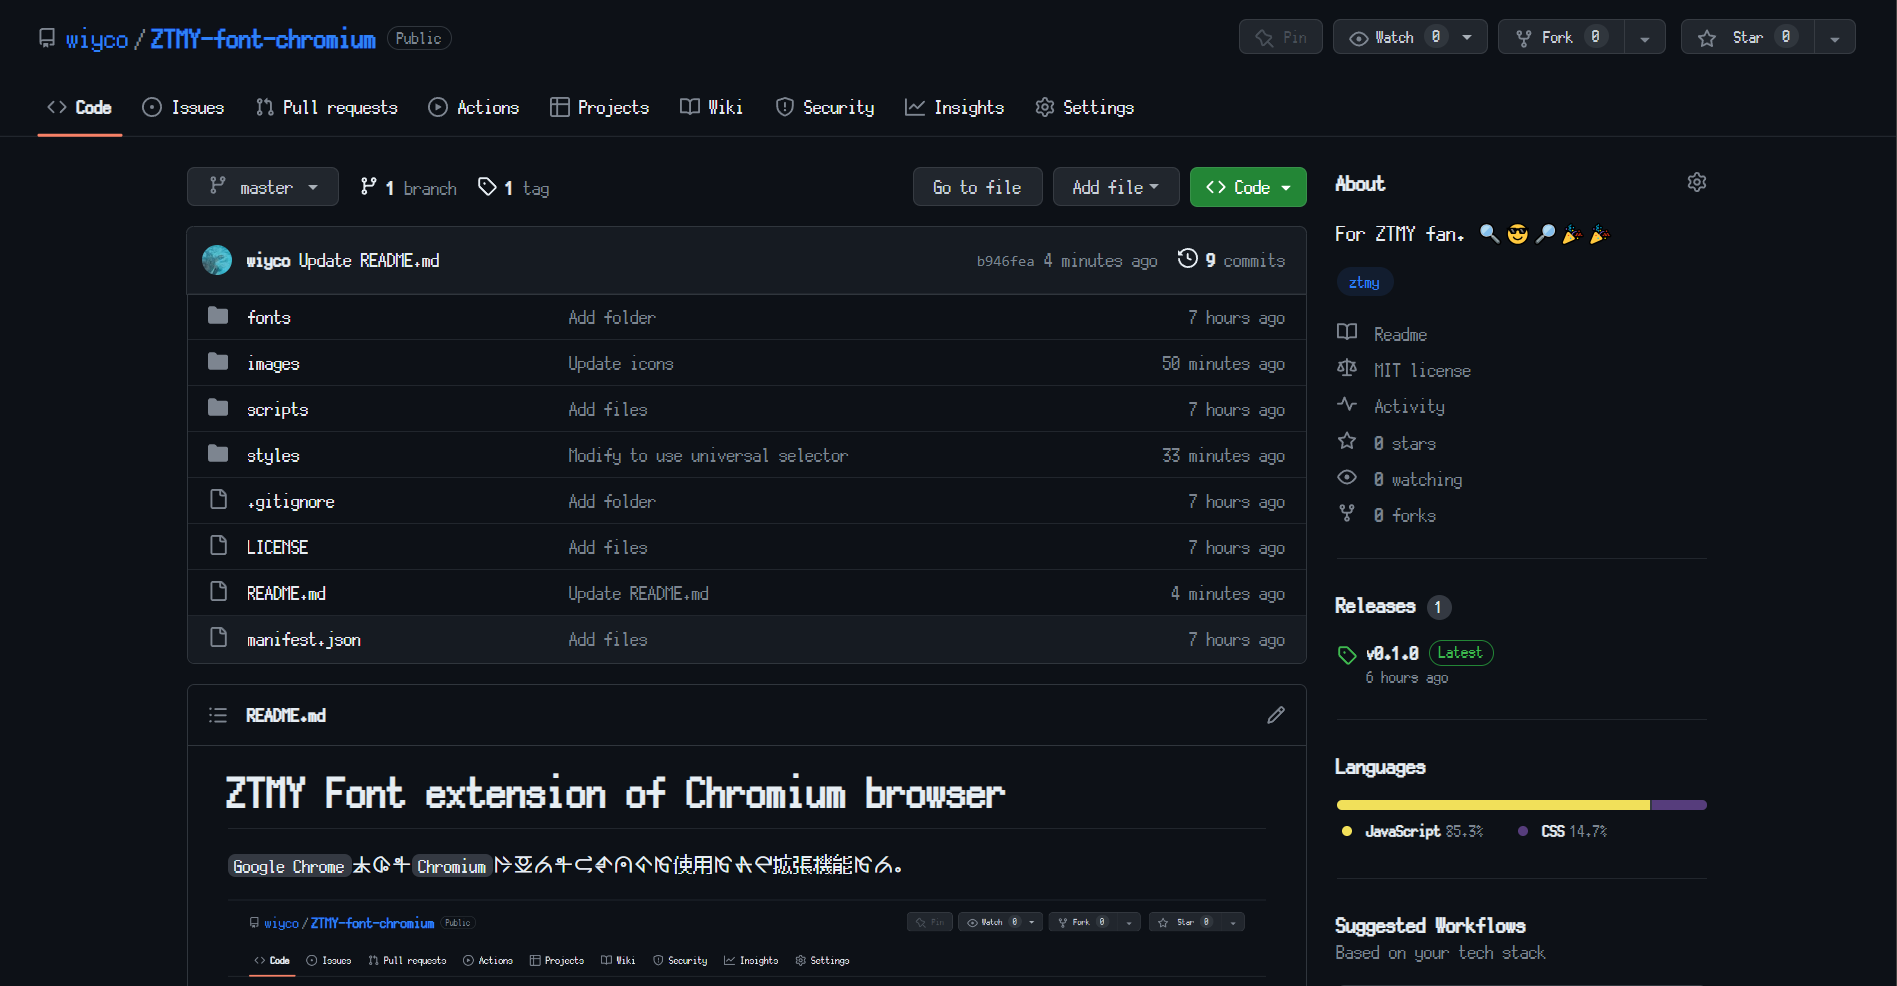Open manifest.json file name link
Image resolution: width=1897 pixels, height=986 pixels.
coord(304,639)
